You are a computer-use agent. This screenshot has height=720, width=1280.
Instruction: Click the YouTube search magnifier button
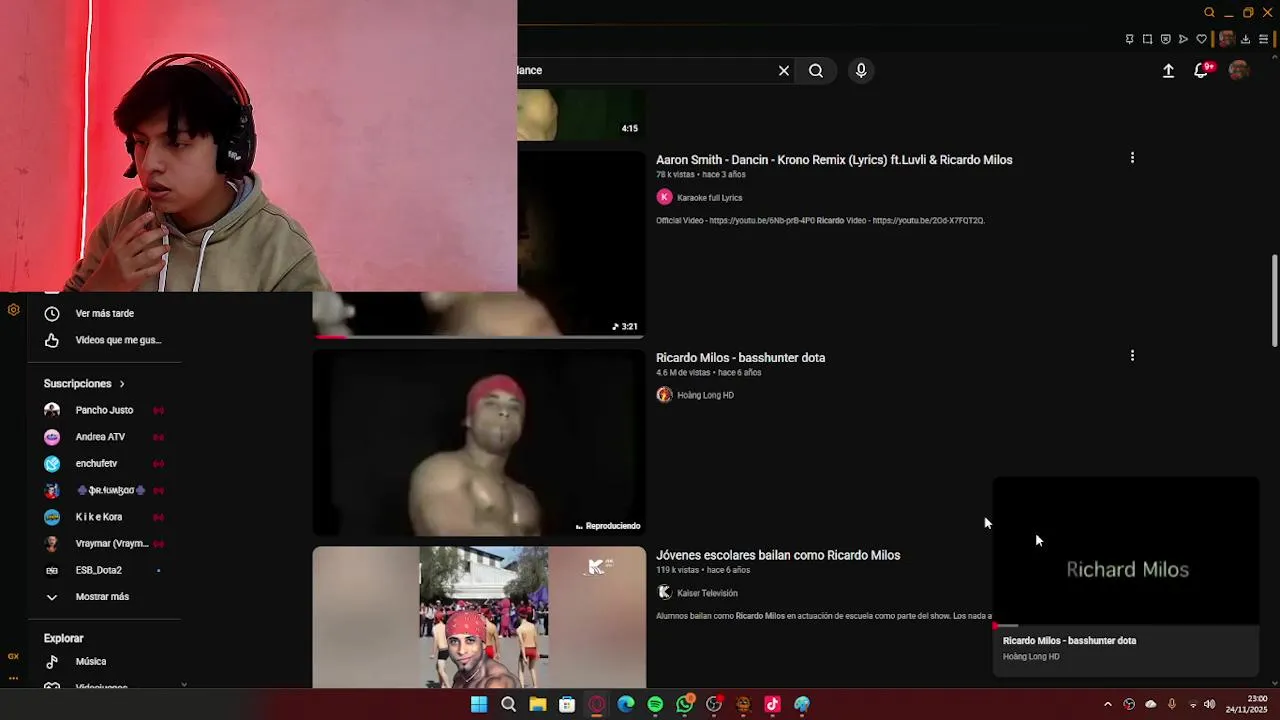(x=816, y=71)
